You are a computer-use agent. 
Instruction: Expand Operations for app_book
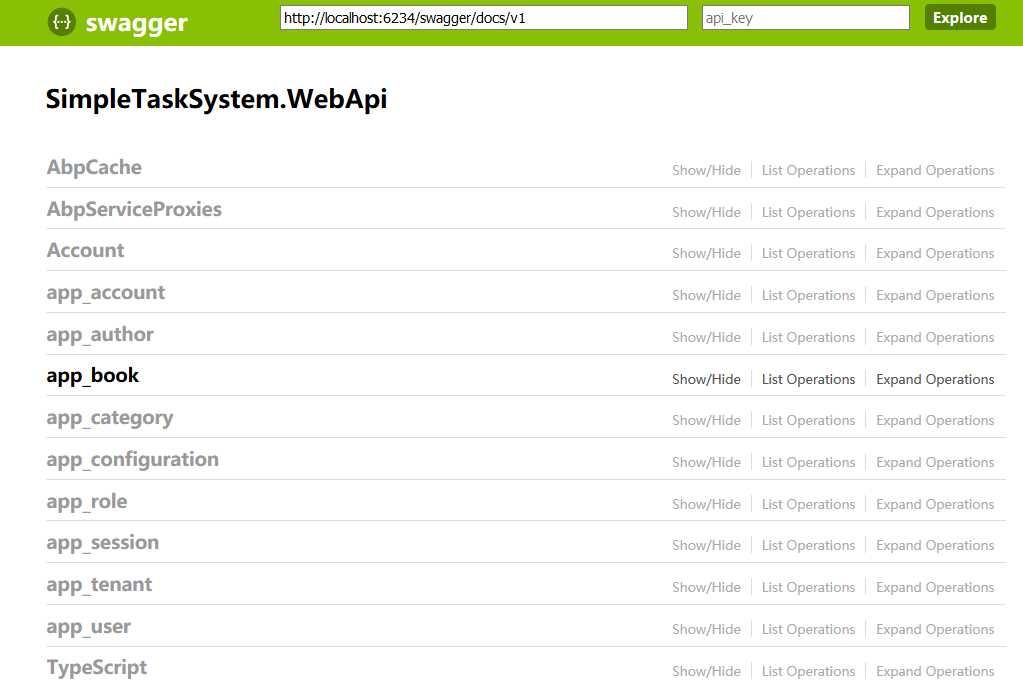[935, 379]
